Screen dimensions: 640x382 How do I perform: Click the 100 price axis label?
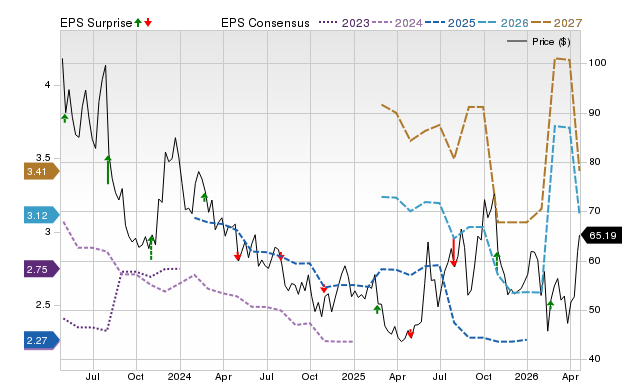coord(598,63)
